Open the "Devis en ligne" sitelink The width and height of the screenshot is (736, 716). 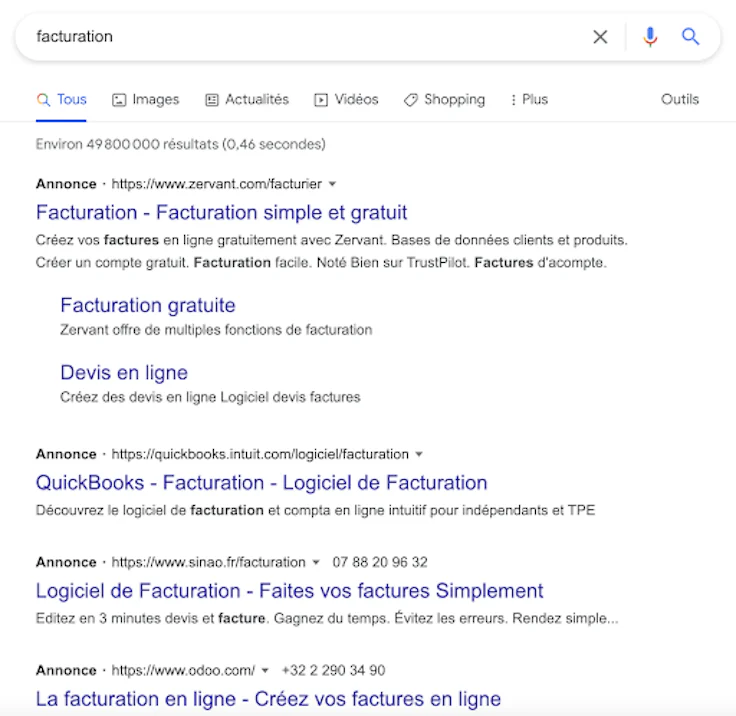124,373
